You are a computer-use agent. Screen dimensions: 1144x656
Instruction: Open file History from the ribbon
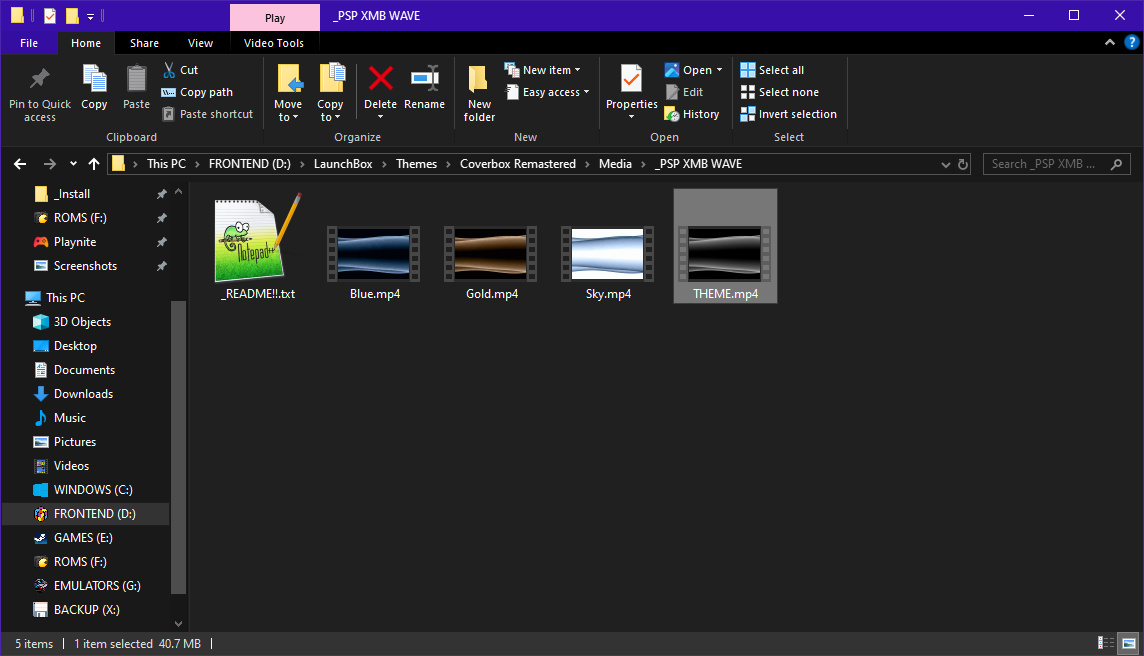click(692, 114)
